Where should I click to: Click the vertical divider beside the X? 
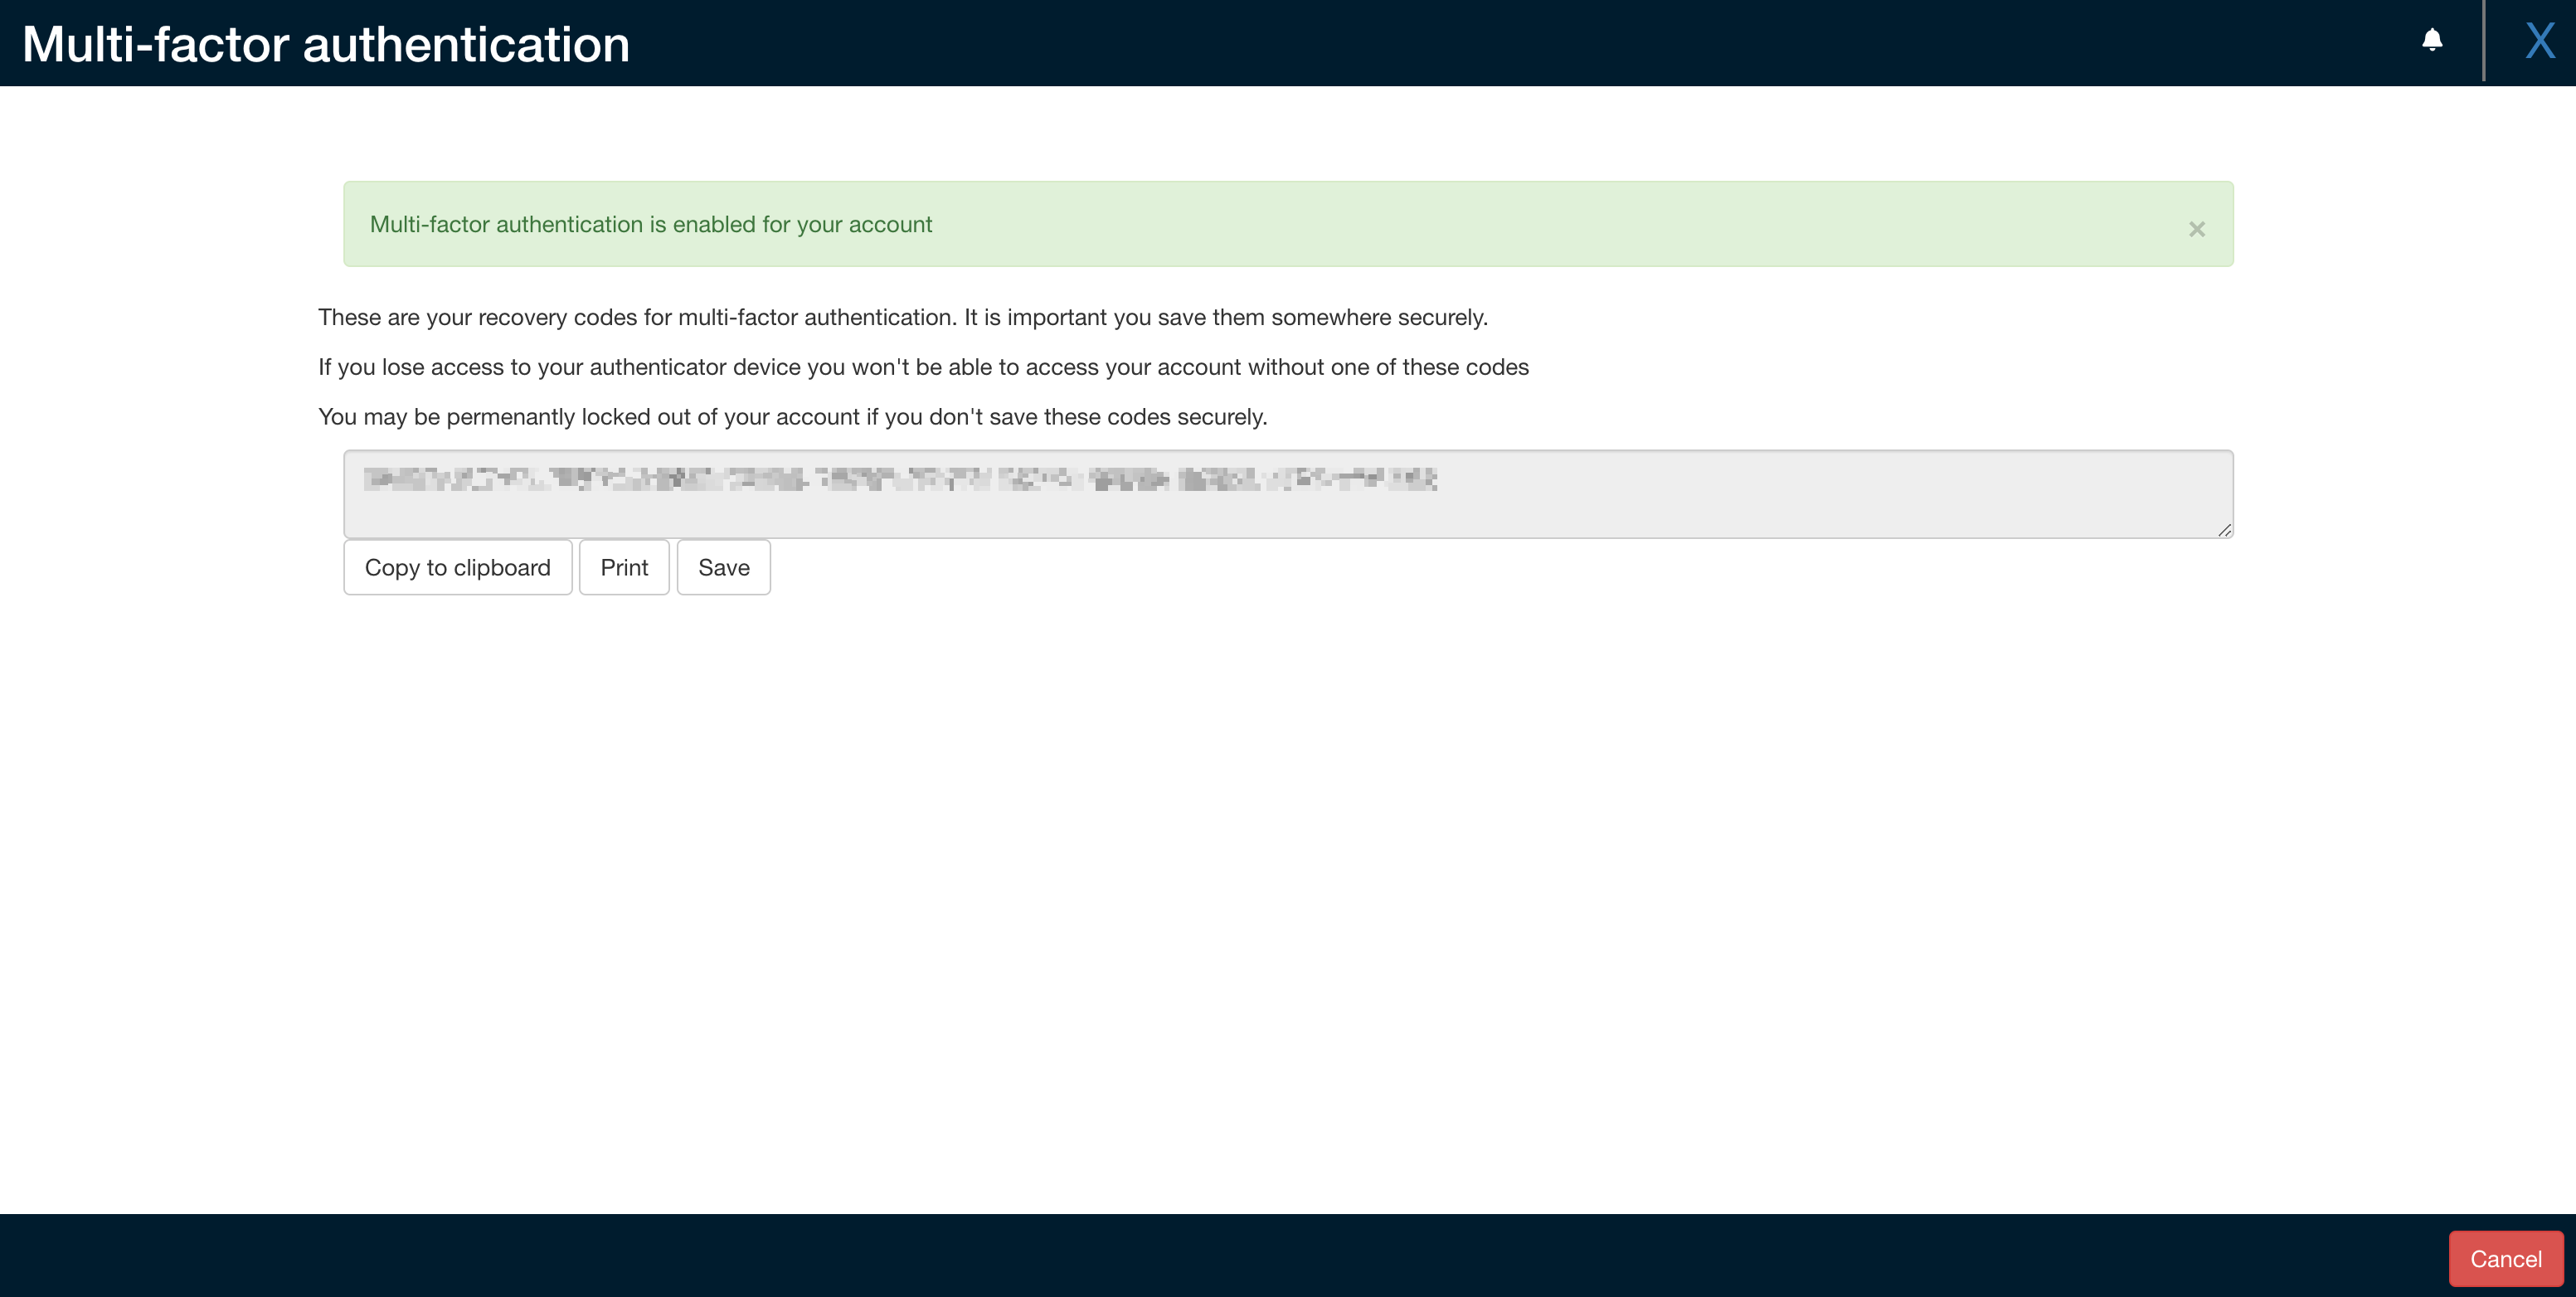[x=2484, y=40]
